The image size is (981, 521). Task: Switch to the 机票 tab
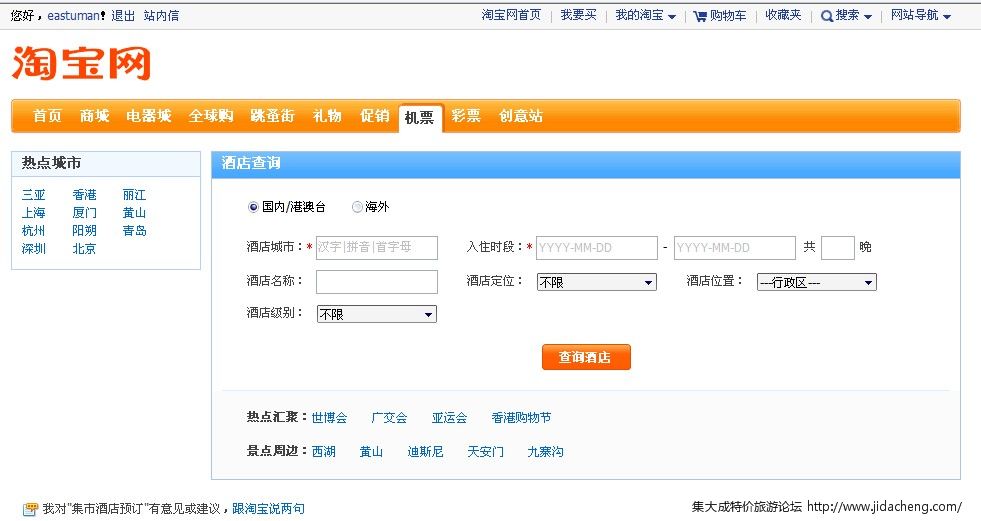(419, 117)
